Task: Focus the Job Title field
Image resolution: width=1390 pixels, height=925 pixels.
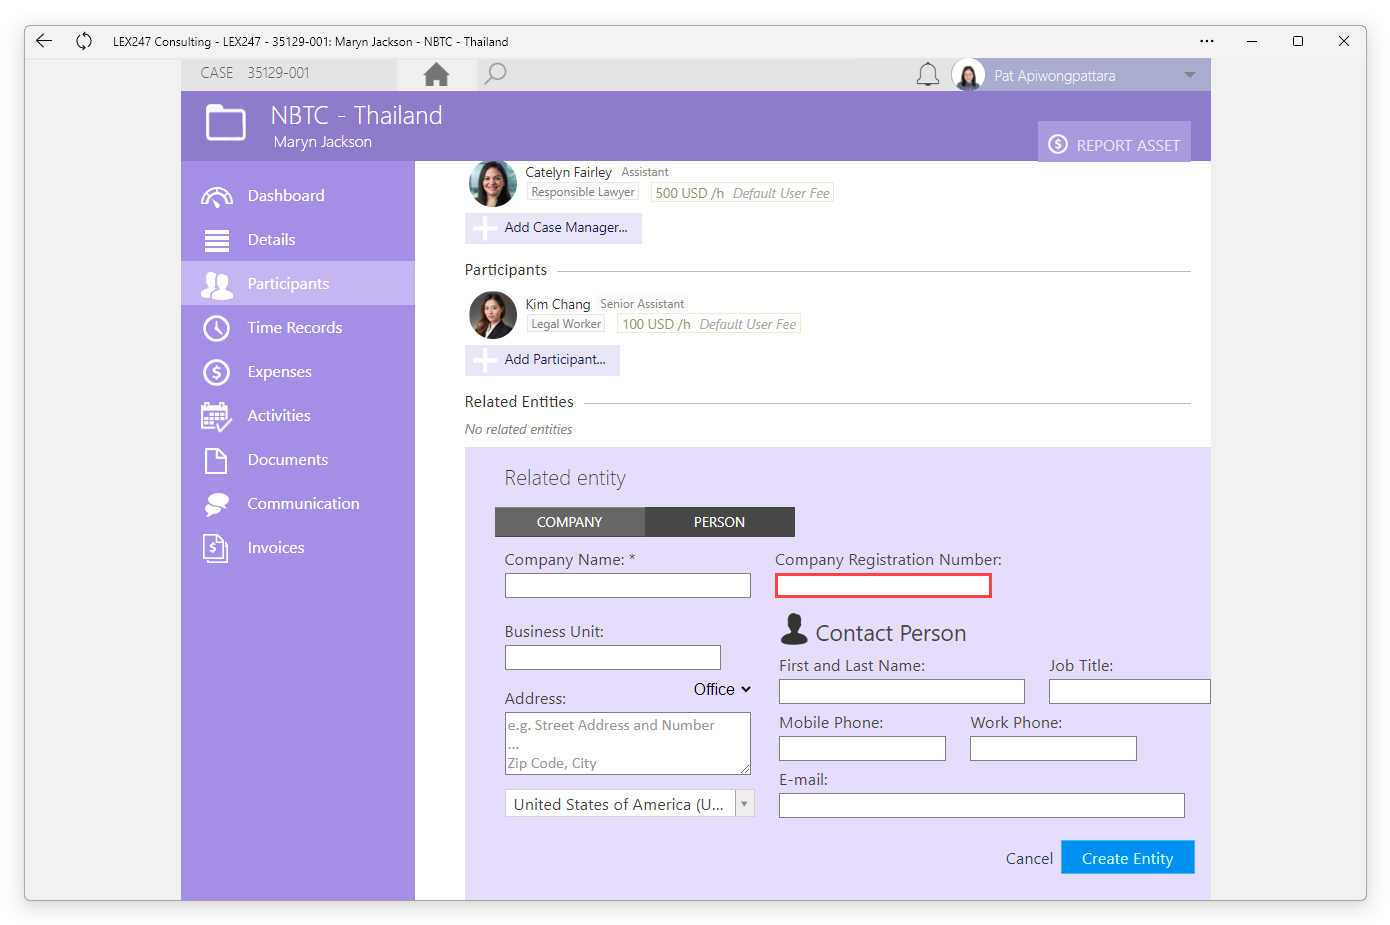Action: click(1130, 691)
